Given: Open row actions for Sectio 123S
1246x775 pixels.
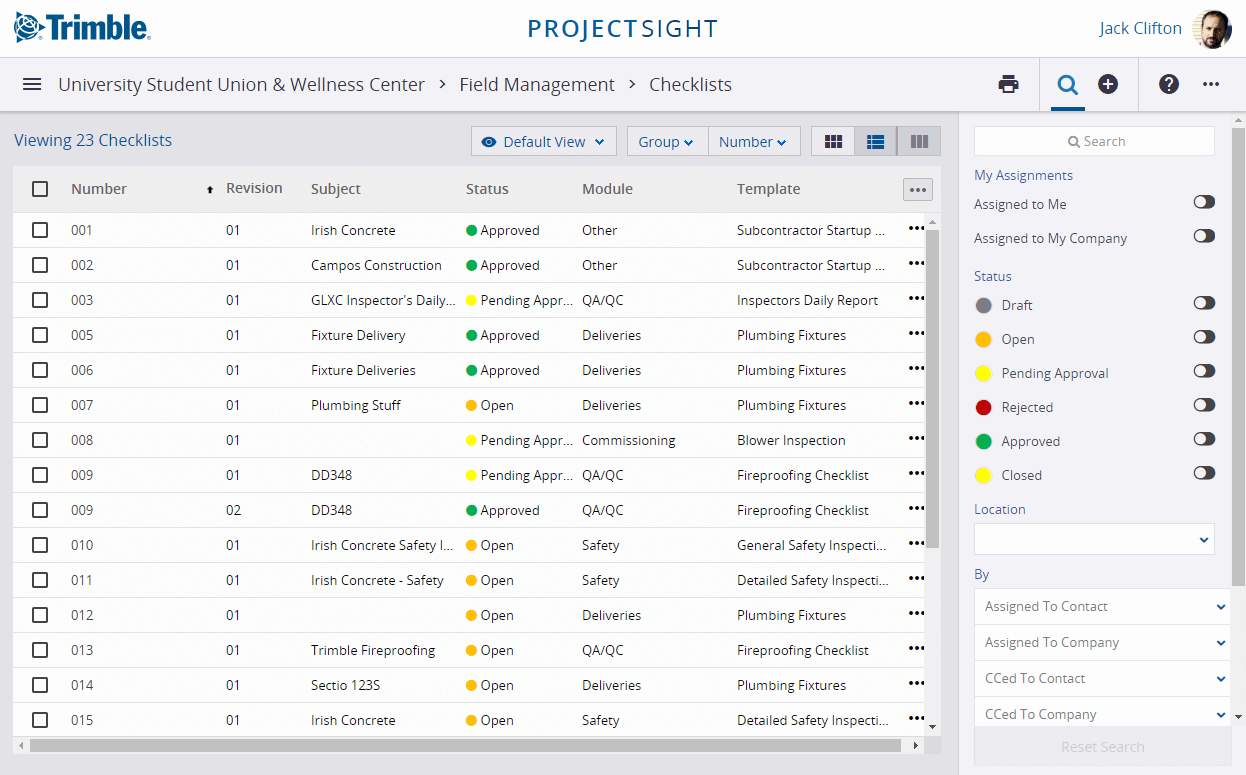Looking at the screenshot, I should [x=916, y=684].
